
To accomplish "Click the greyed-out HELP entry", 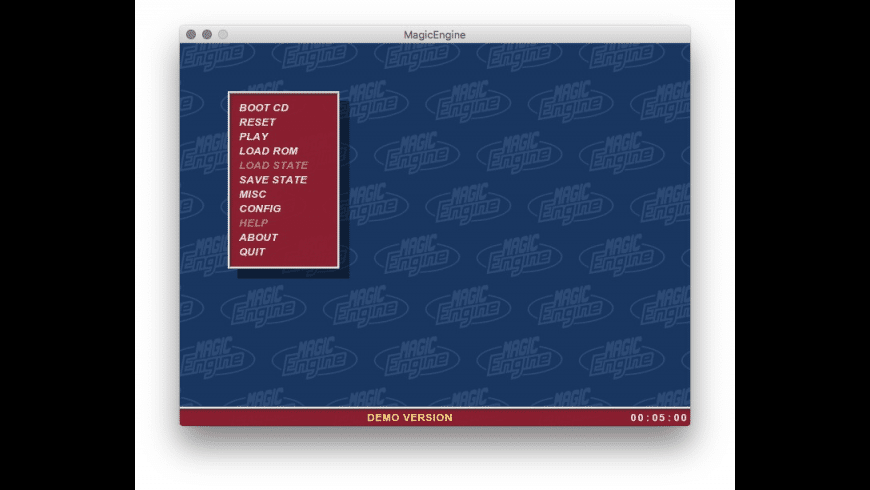I will pos(254,223).
